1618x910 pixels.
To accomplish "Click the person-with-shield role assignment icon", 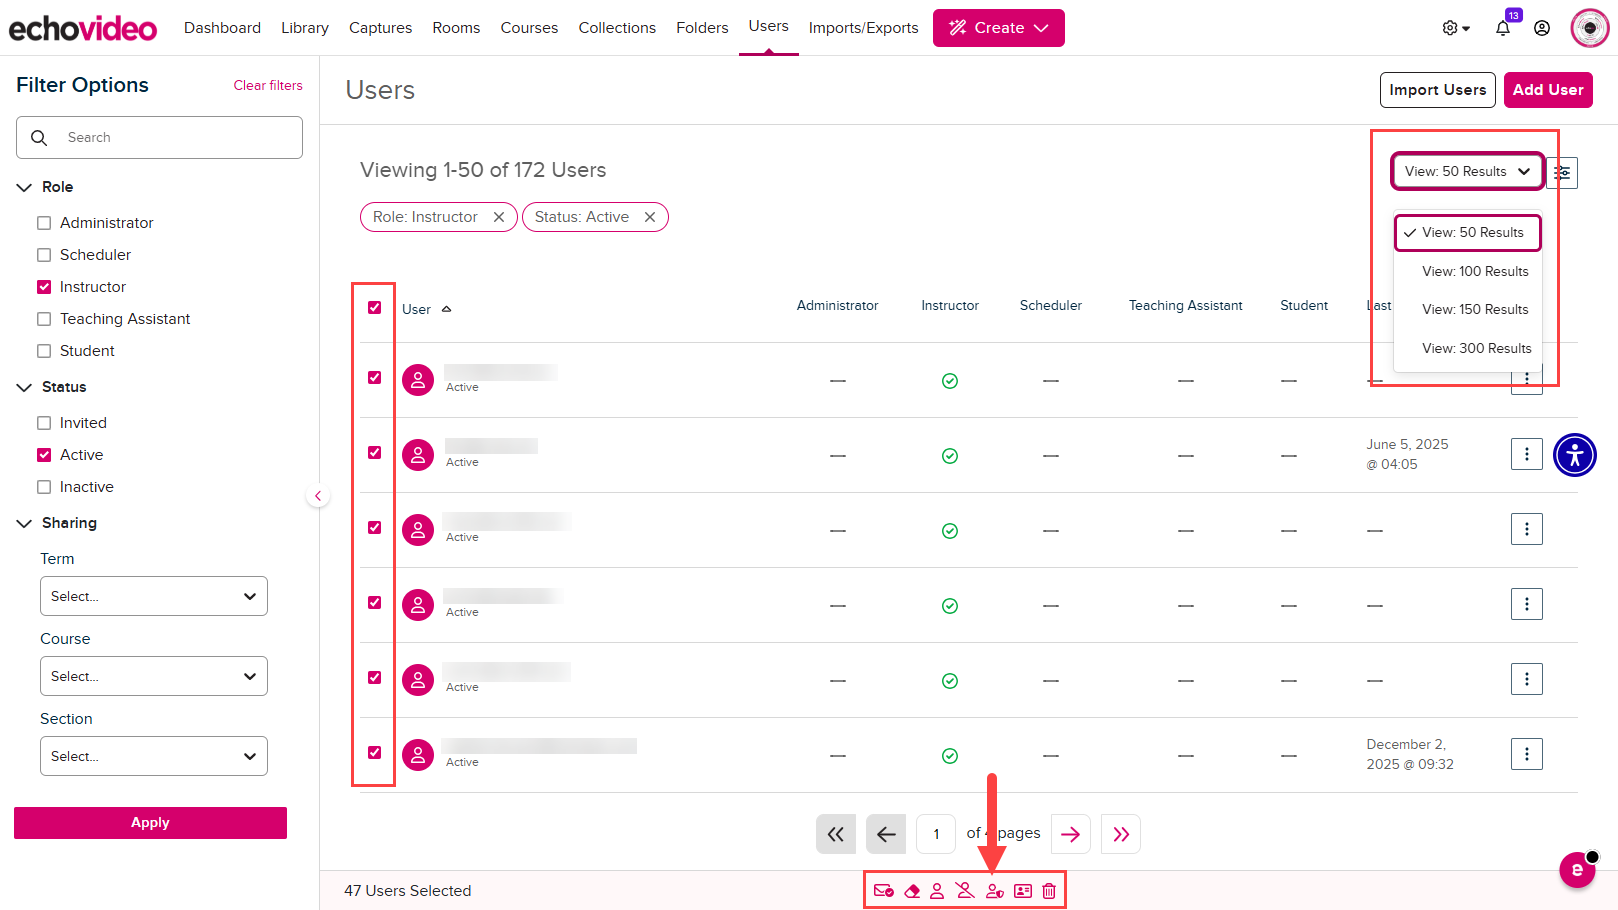I will tap(994, 890).
